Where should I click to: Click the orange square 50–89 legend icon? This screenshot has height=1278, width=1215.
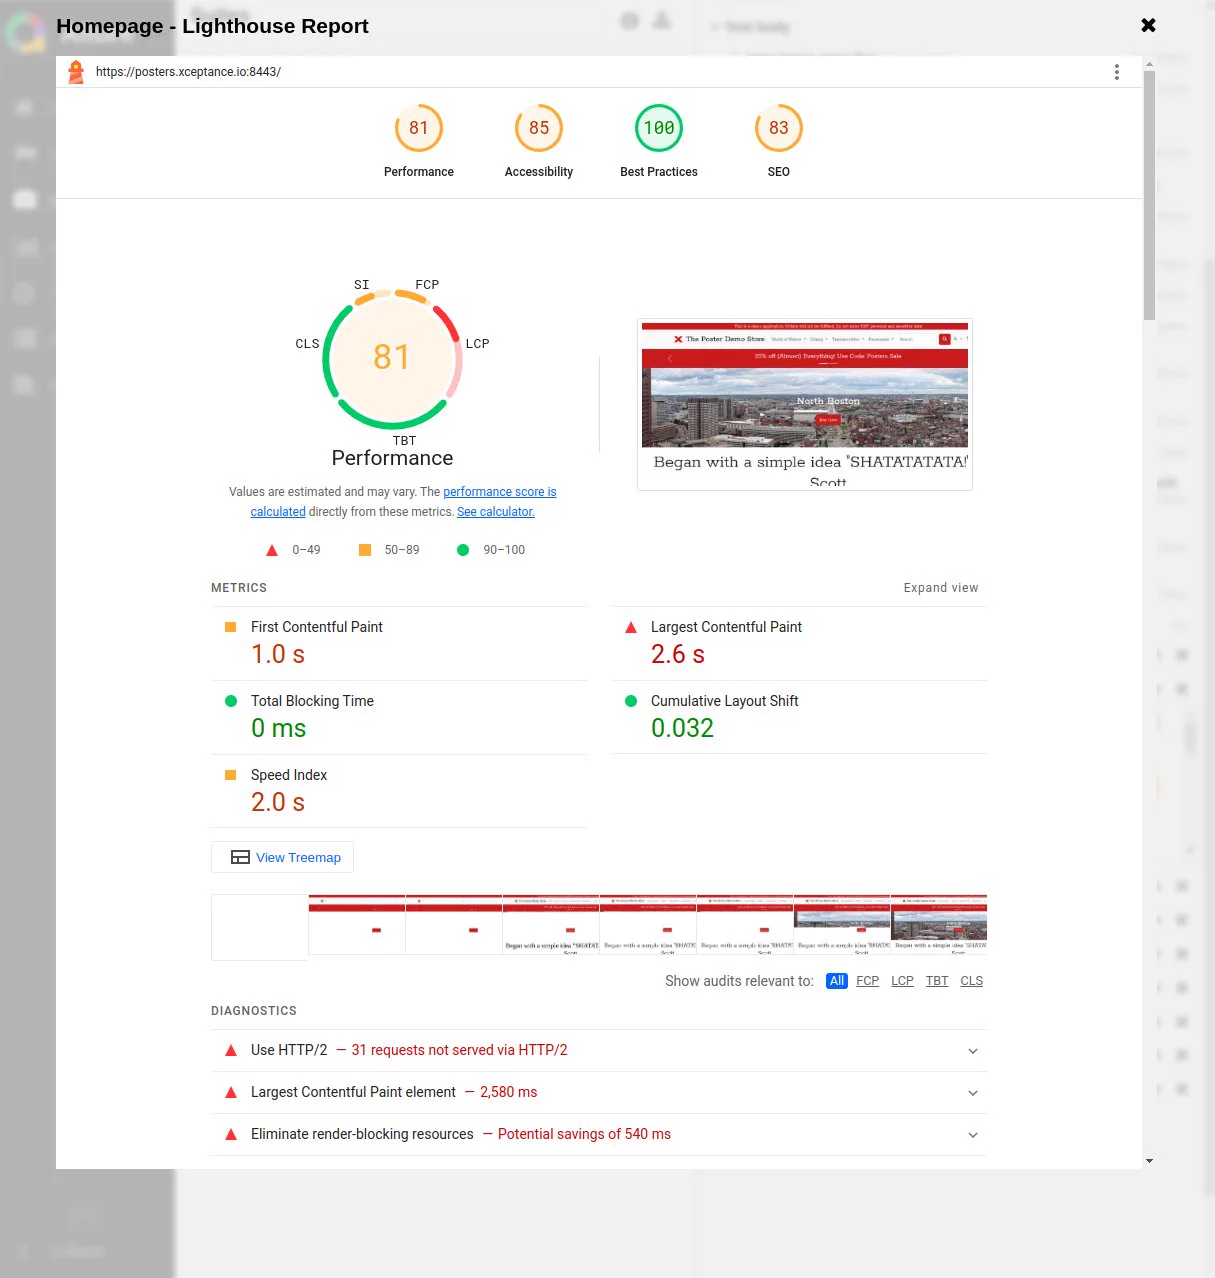[x=365, y=550]
